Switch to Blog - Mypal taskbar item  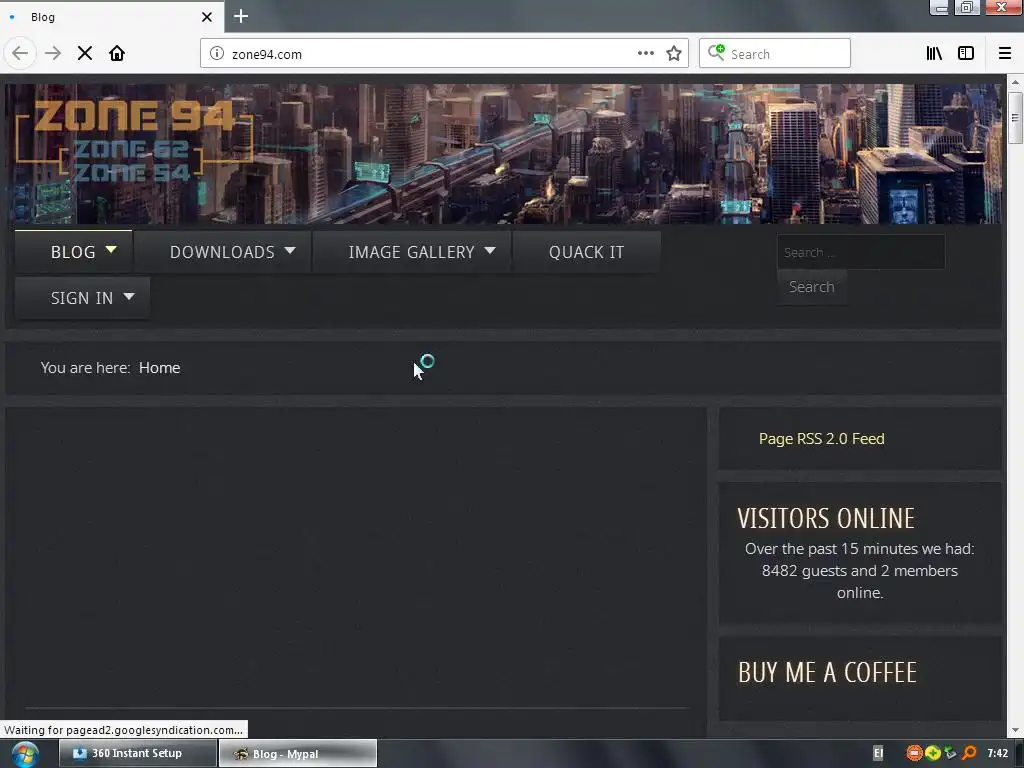click(x=298, y=754)
